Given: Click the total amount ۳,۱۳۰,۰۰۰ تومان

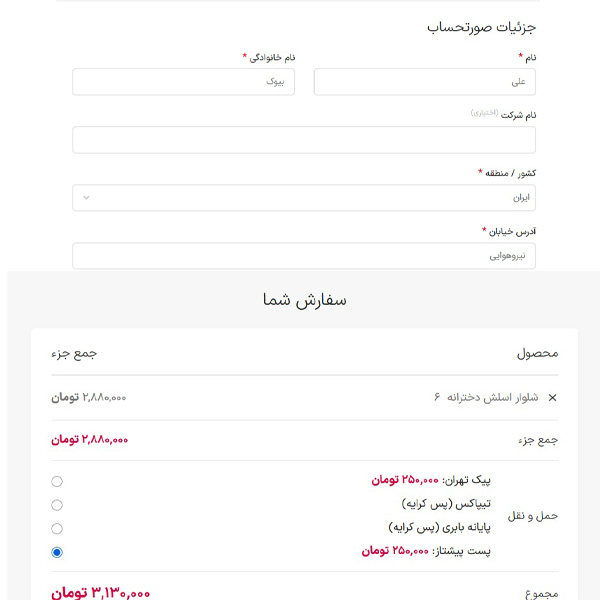Looking at the screenshot, I should 101,593.
